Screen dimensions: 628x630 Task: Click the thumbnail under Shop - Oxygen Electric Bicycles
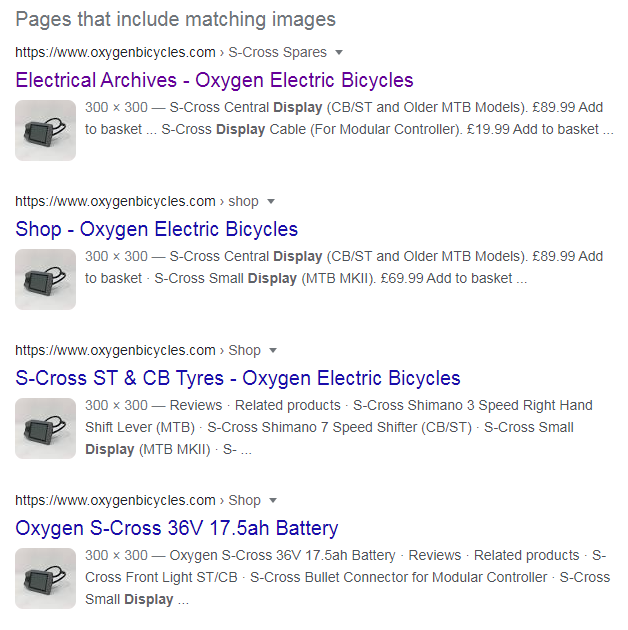[45, 279]
